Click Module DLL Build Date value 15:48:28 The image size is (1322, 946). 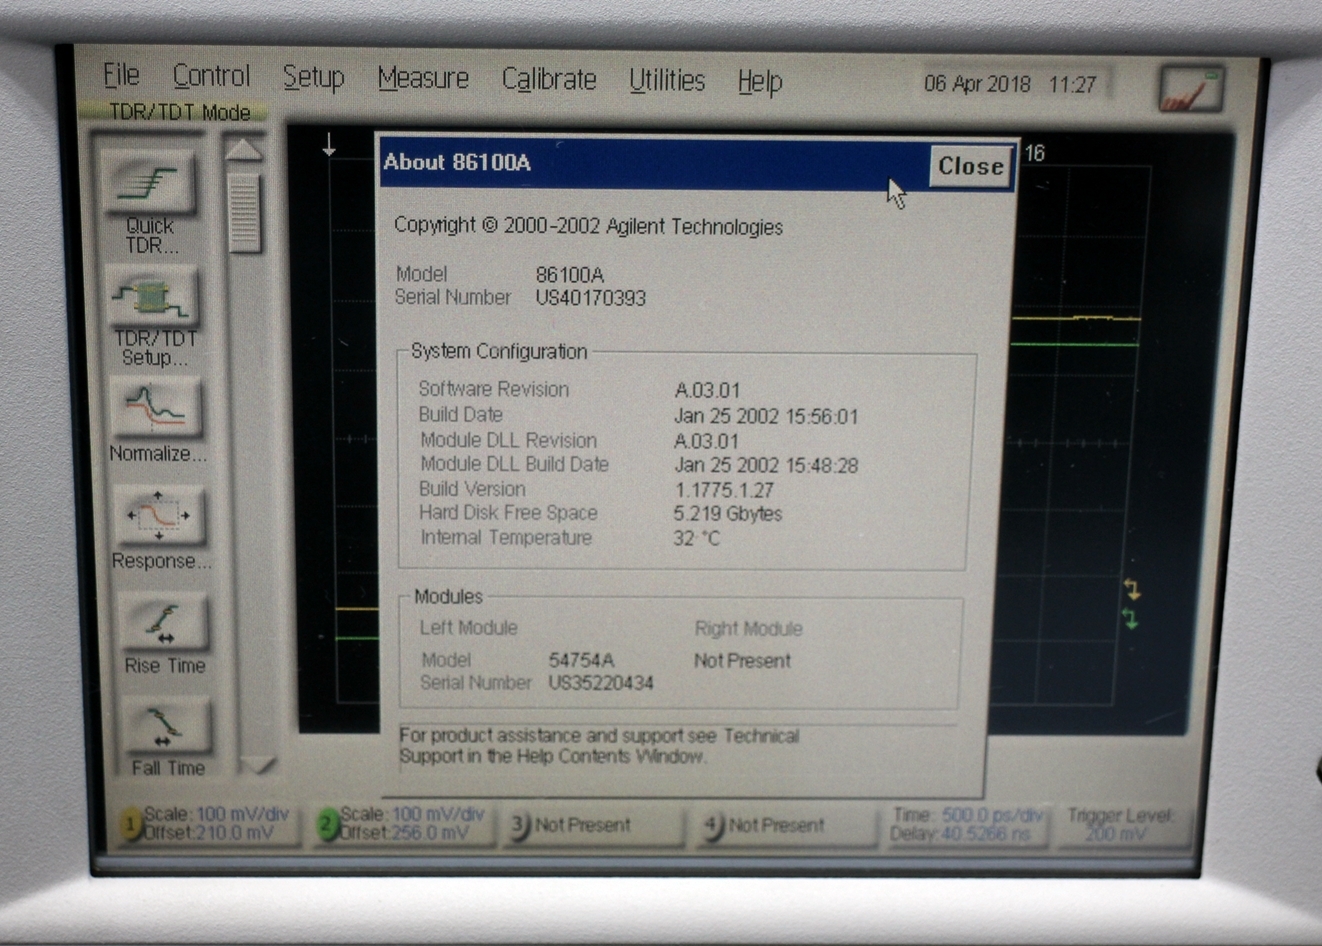[x=766, y=465]
